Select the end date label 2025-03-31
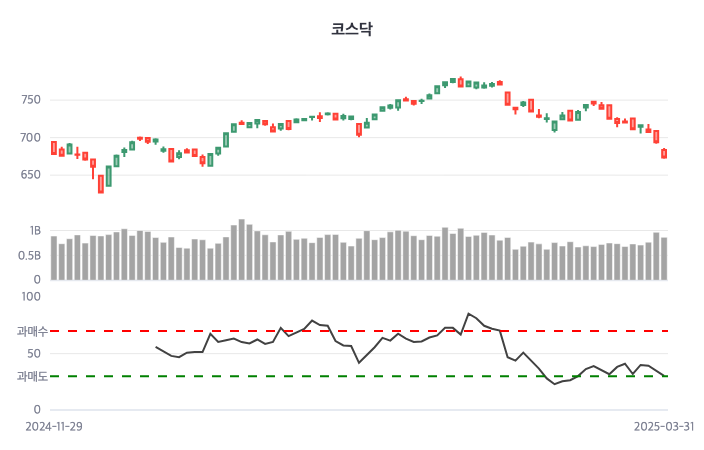The image size is (704, 450). (664, 426)
